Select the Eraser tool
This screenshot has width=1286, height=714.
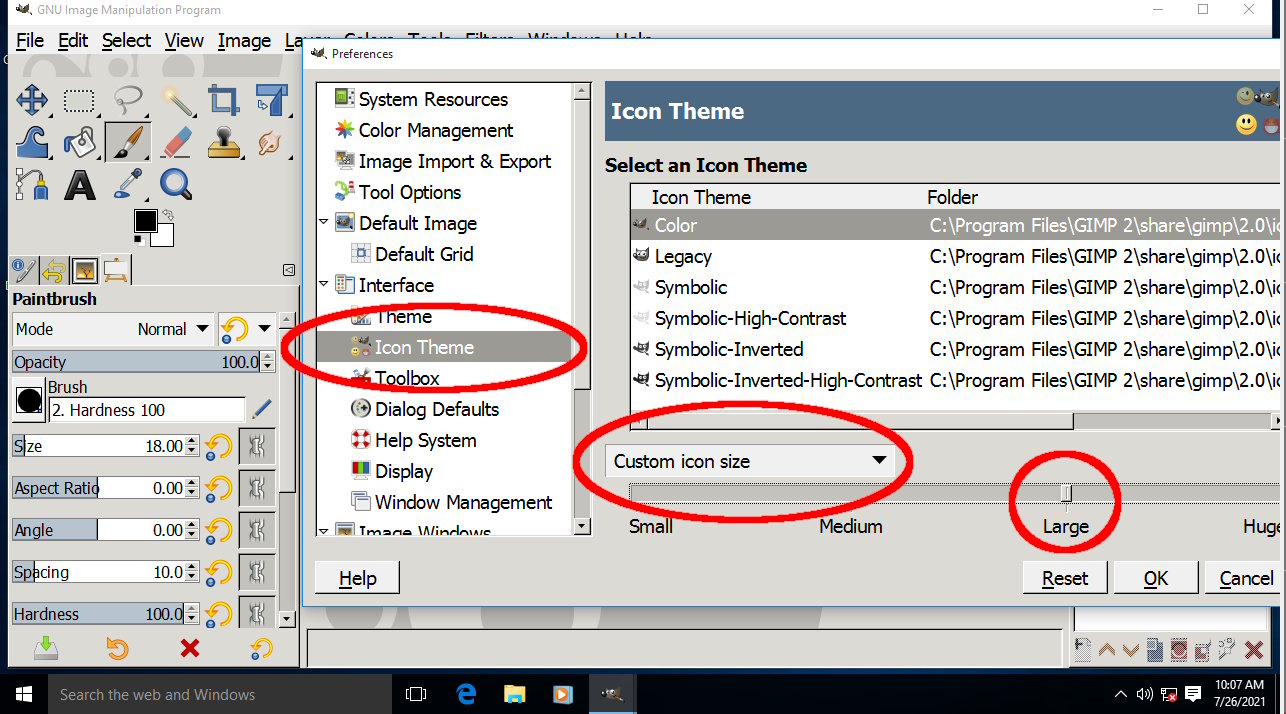(x=176, y=142)
